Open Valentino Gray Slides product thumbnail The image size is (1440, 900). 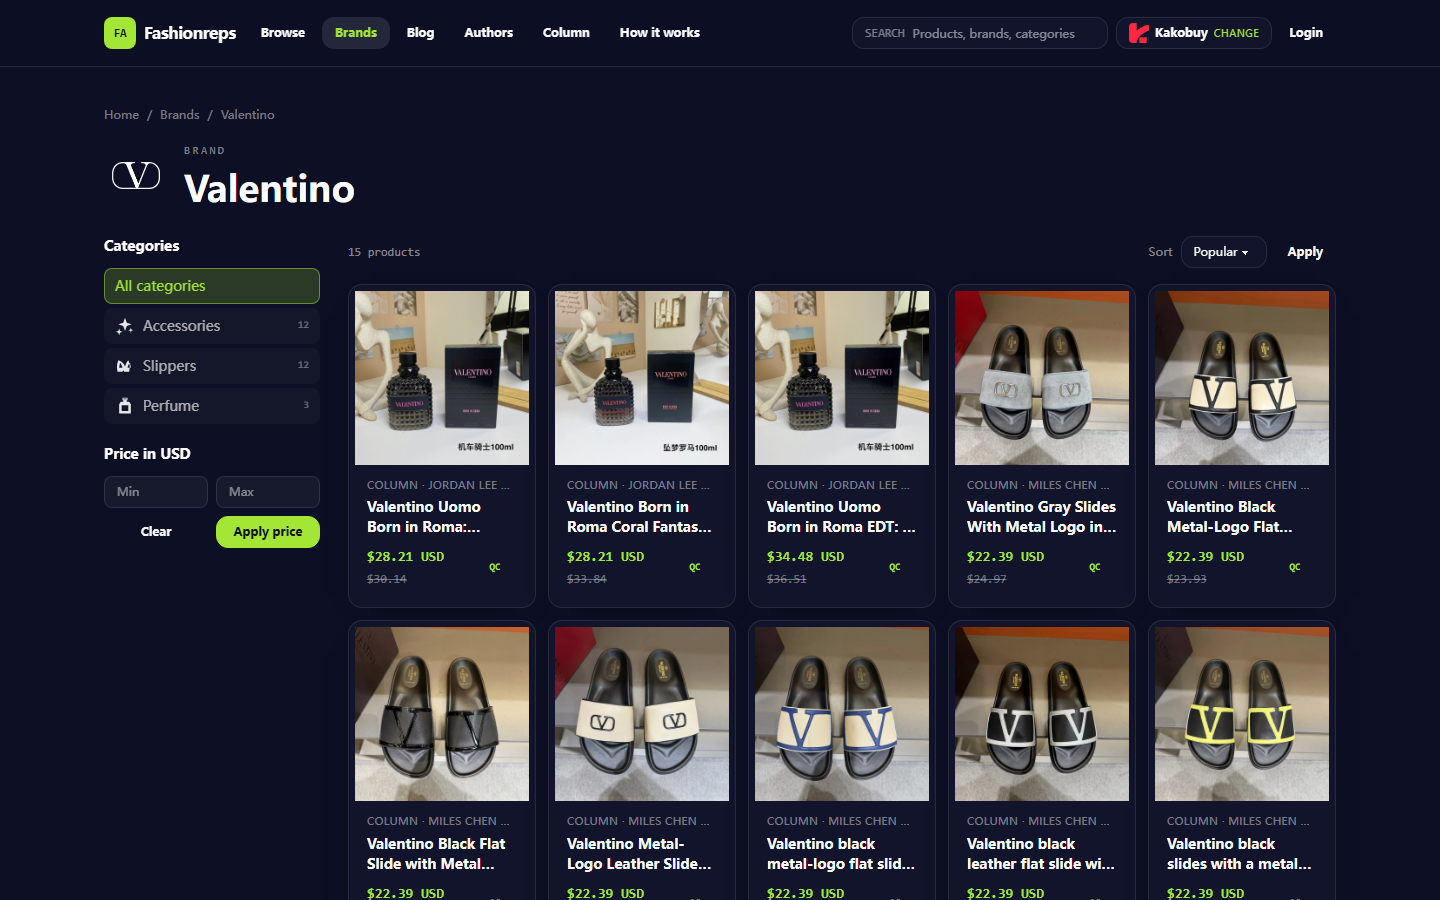[x=1042, y=378]
